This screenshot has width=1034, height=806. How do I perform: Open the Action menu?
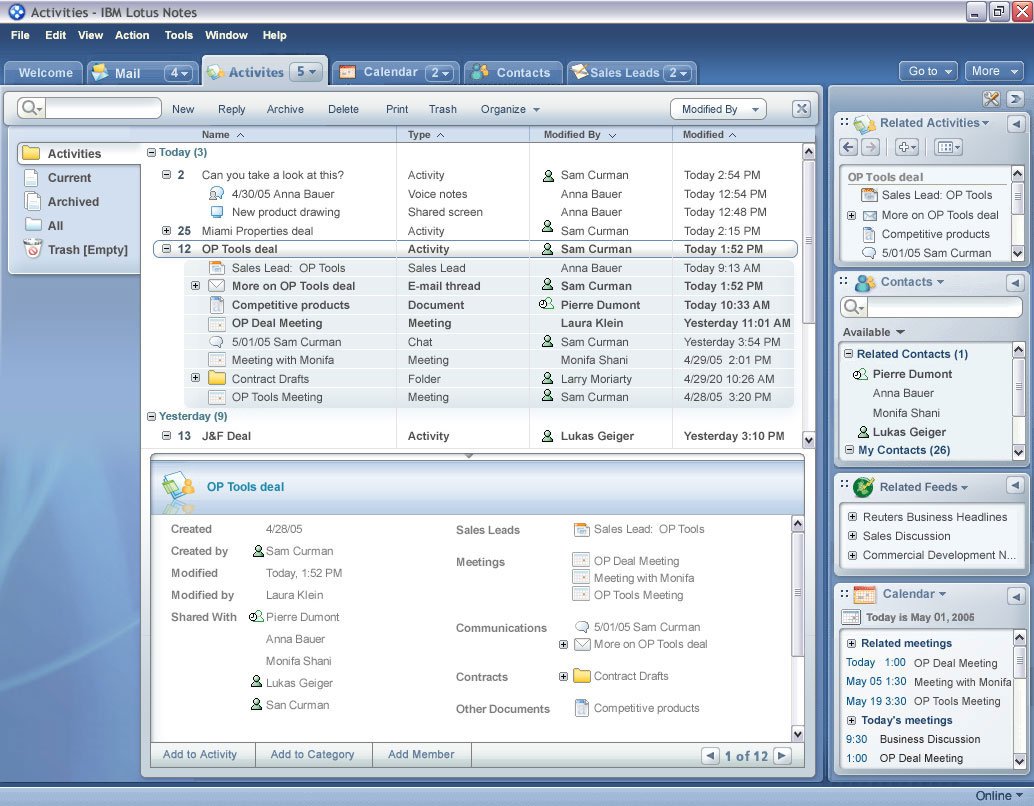click(132, 35)
